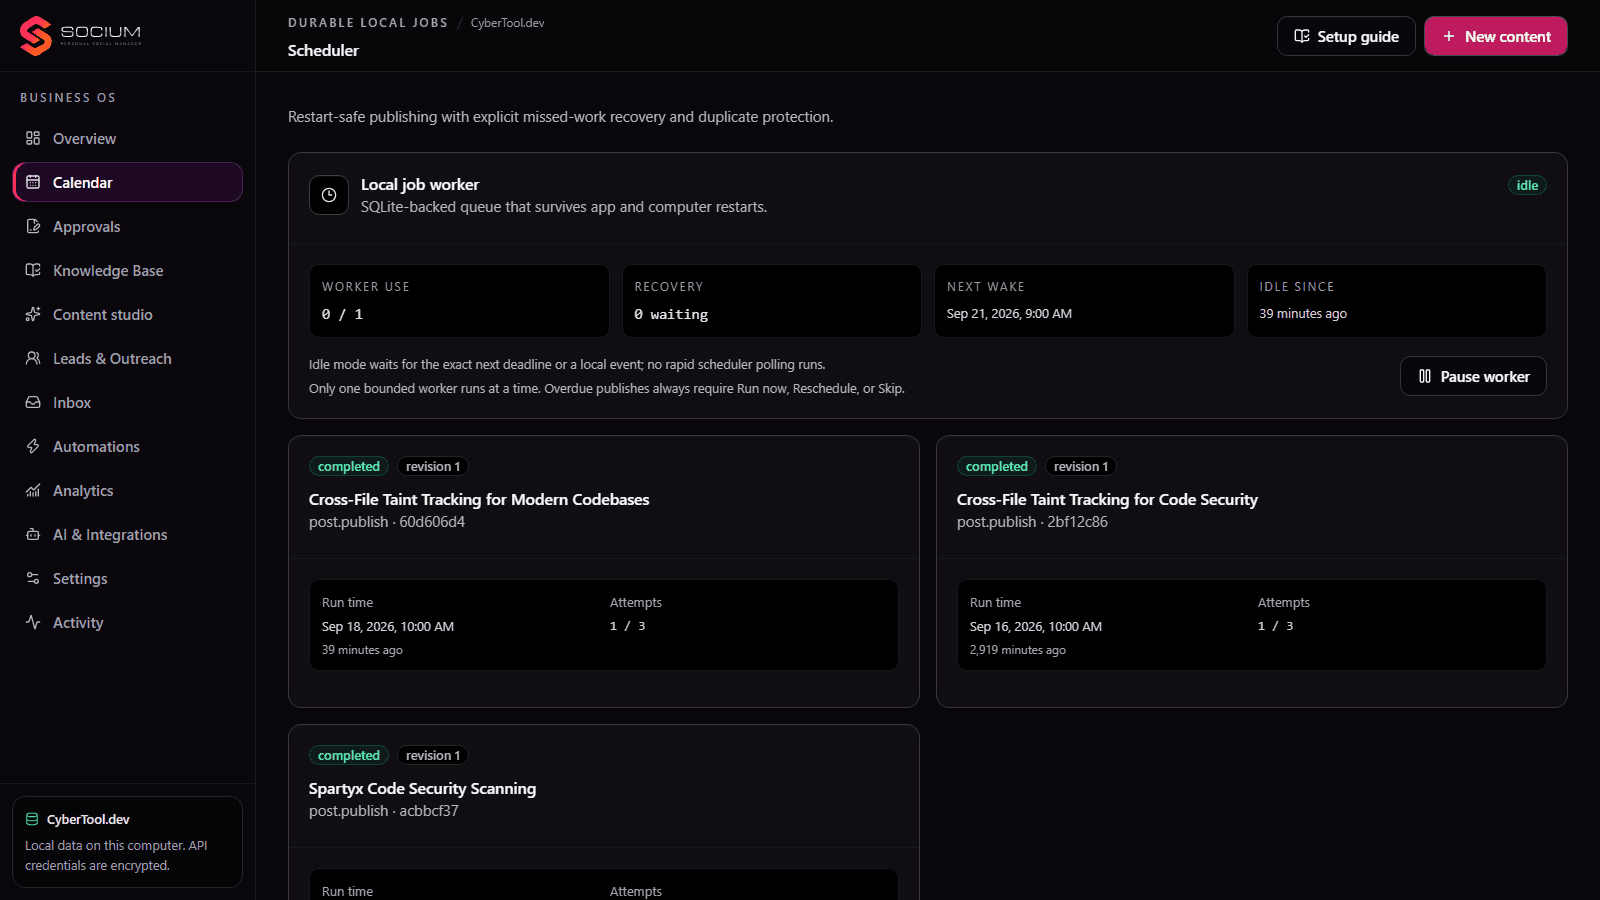This screenshot has height=900, width=1600.
Task: Click the CyberTool.dev breadcrumb link
Action: tap(508, 23)
